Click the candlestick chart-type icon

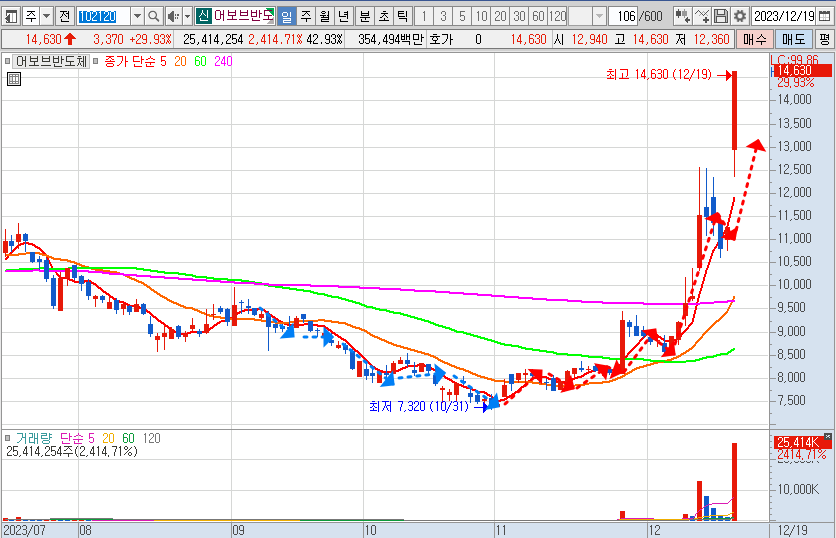tap(681, 17)
